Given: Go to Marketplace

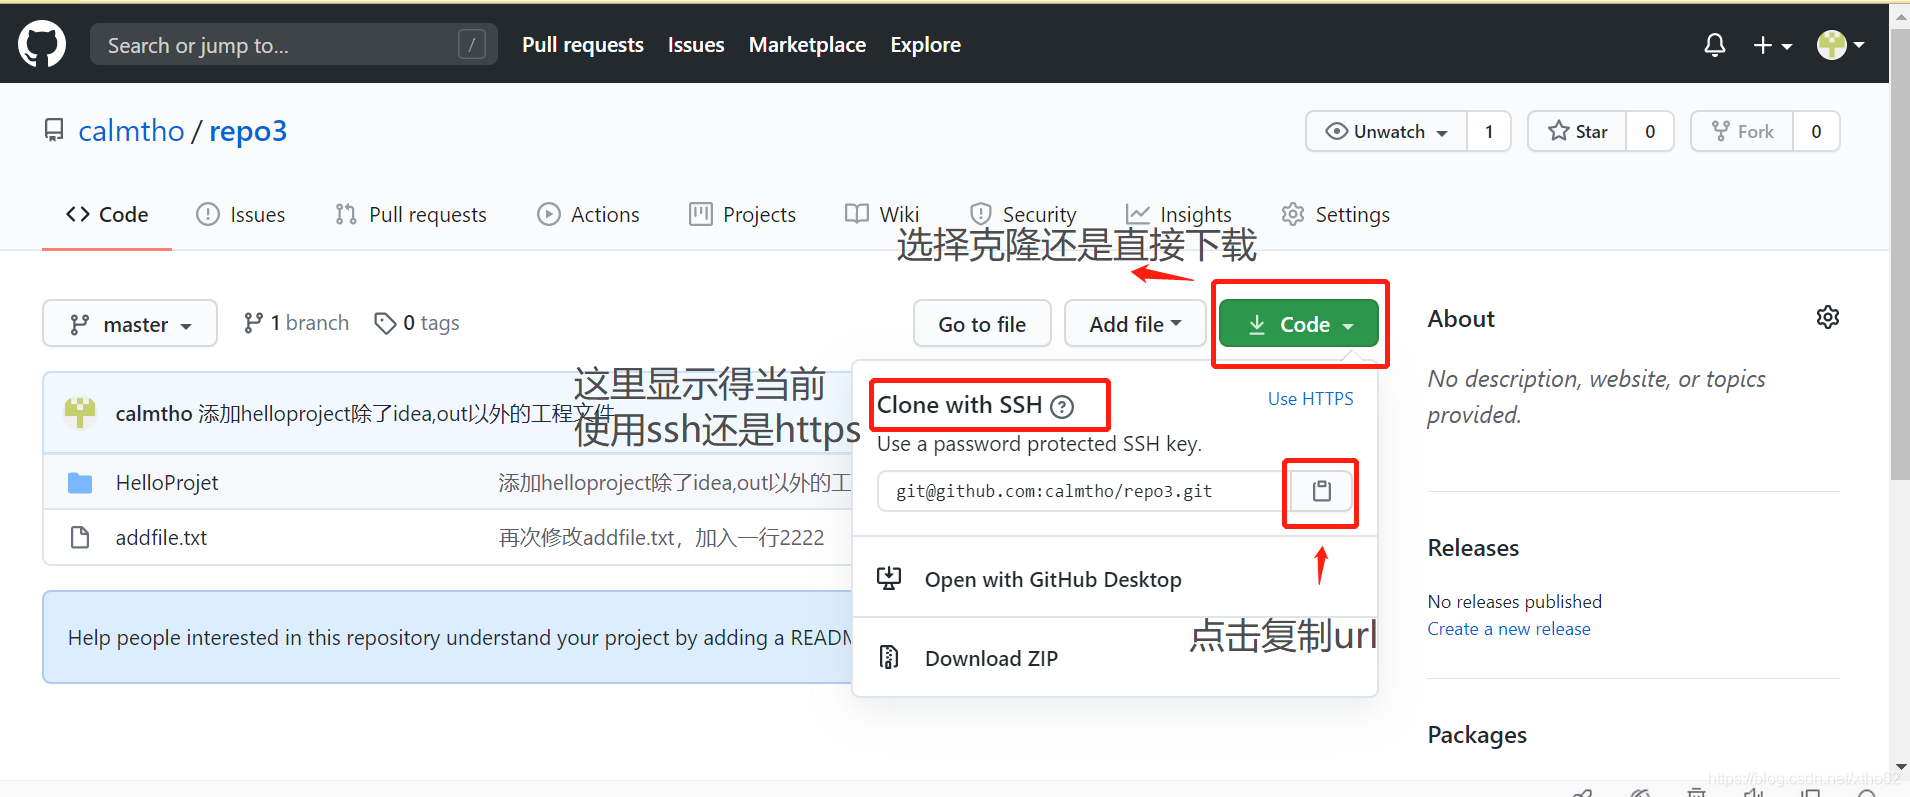Looking at the screenshot, I should tap(807, 45).
